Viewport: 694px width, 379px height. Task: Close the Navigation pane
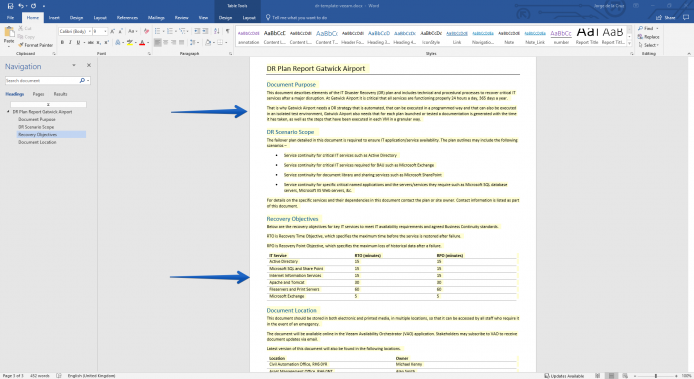click(x=89, y=65)
